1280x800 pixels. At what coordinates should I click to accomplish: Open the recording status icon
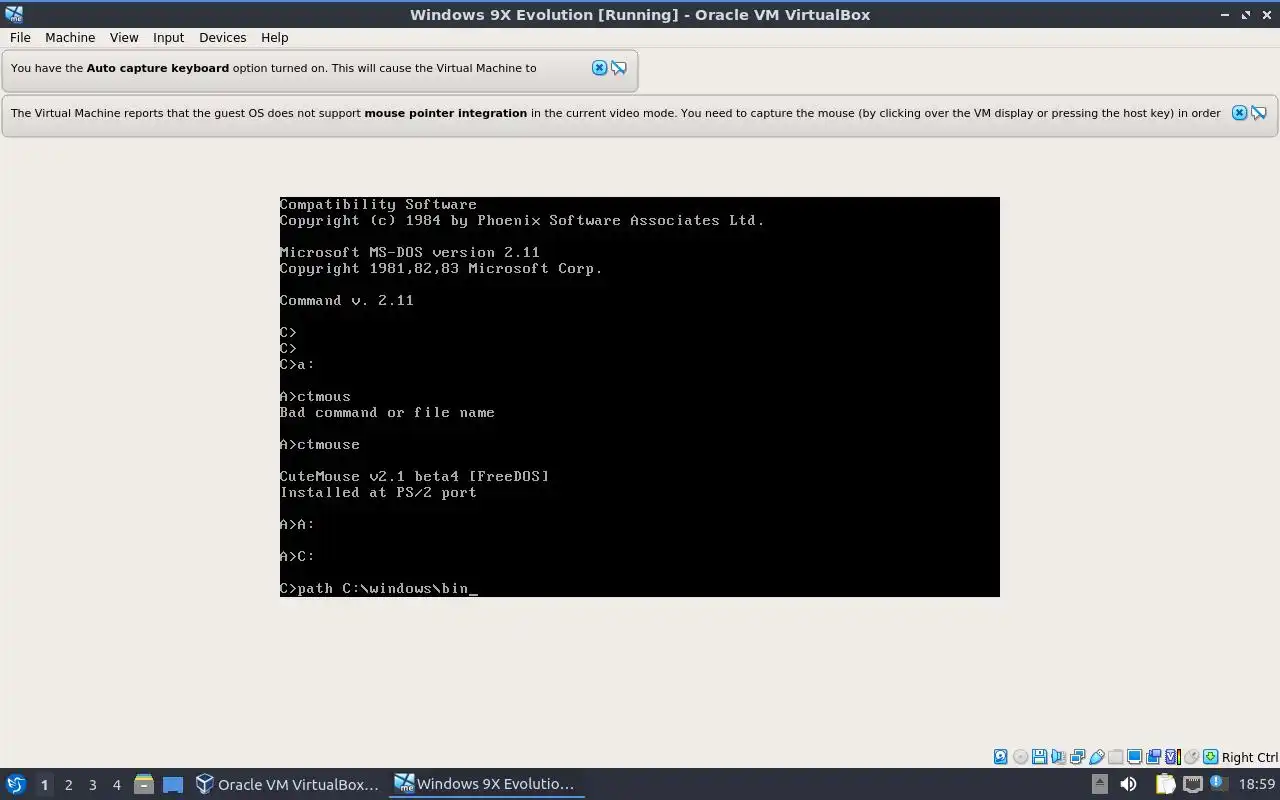tap(1154, 757)
